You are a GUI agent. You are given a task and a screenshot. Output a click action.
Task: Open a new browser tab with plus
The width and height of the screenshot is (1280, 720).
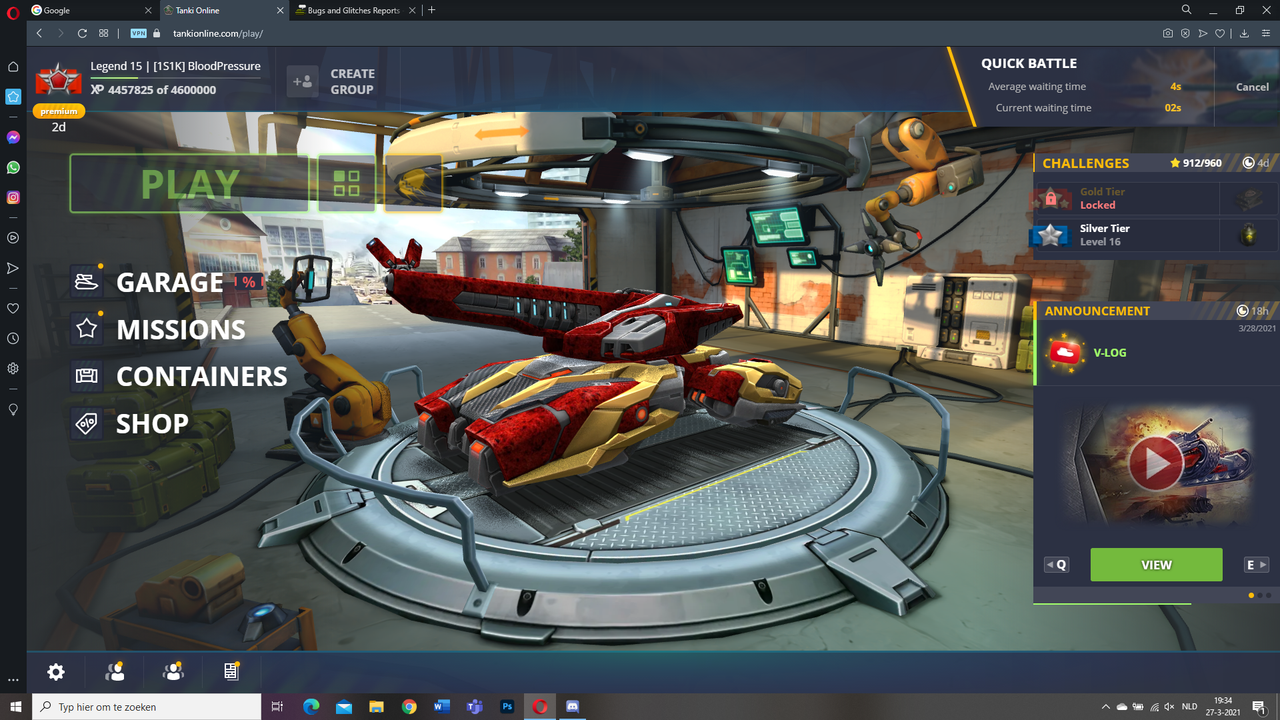(432, 10)
